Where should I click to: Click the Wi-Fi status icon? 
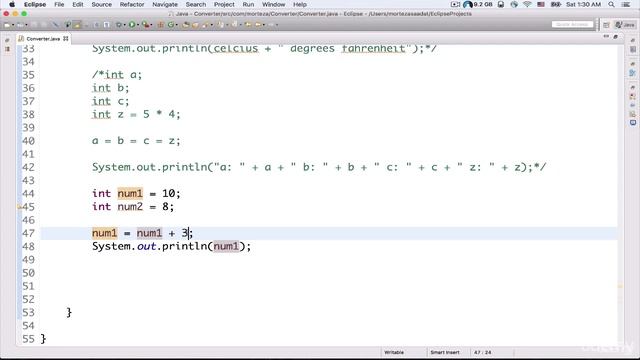click(x=527, y=4)
